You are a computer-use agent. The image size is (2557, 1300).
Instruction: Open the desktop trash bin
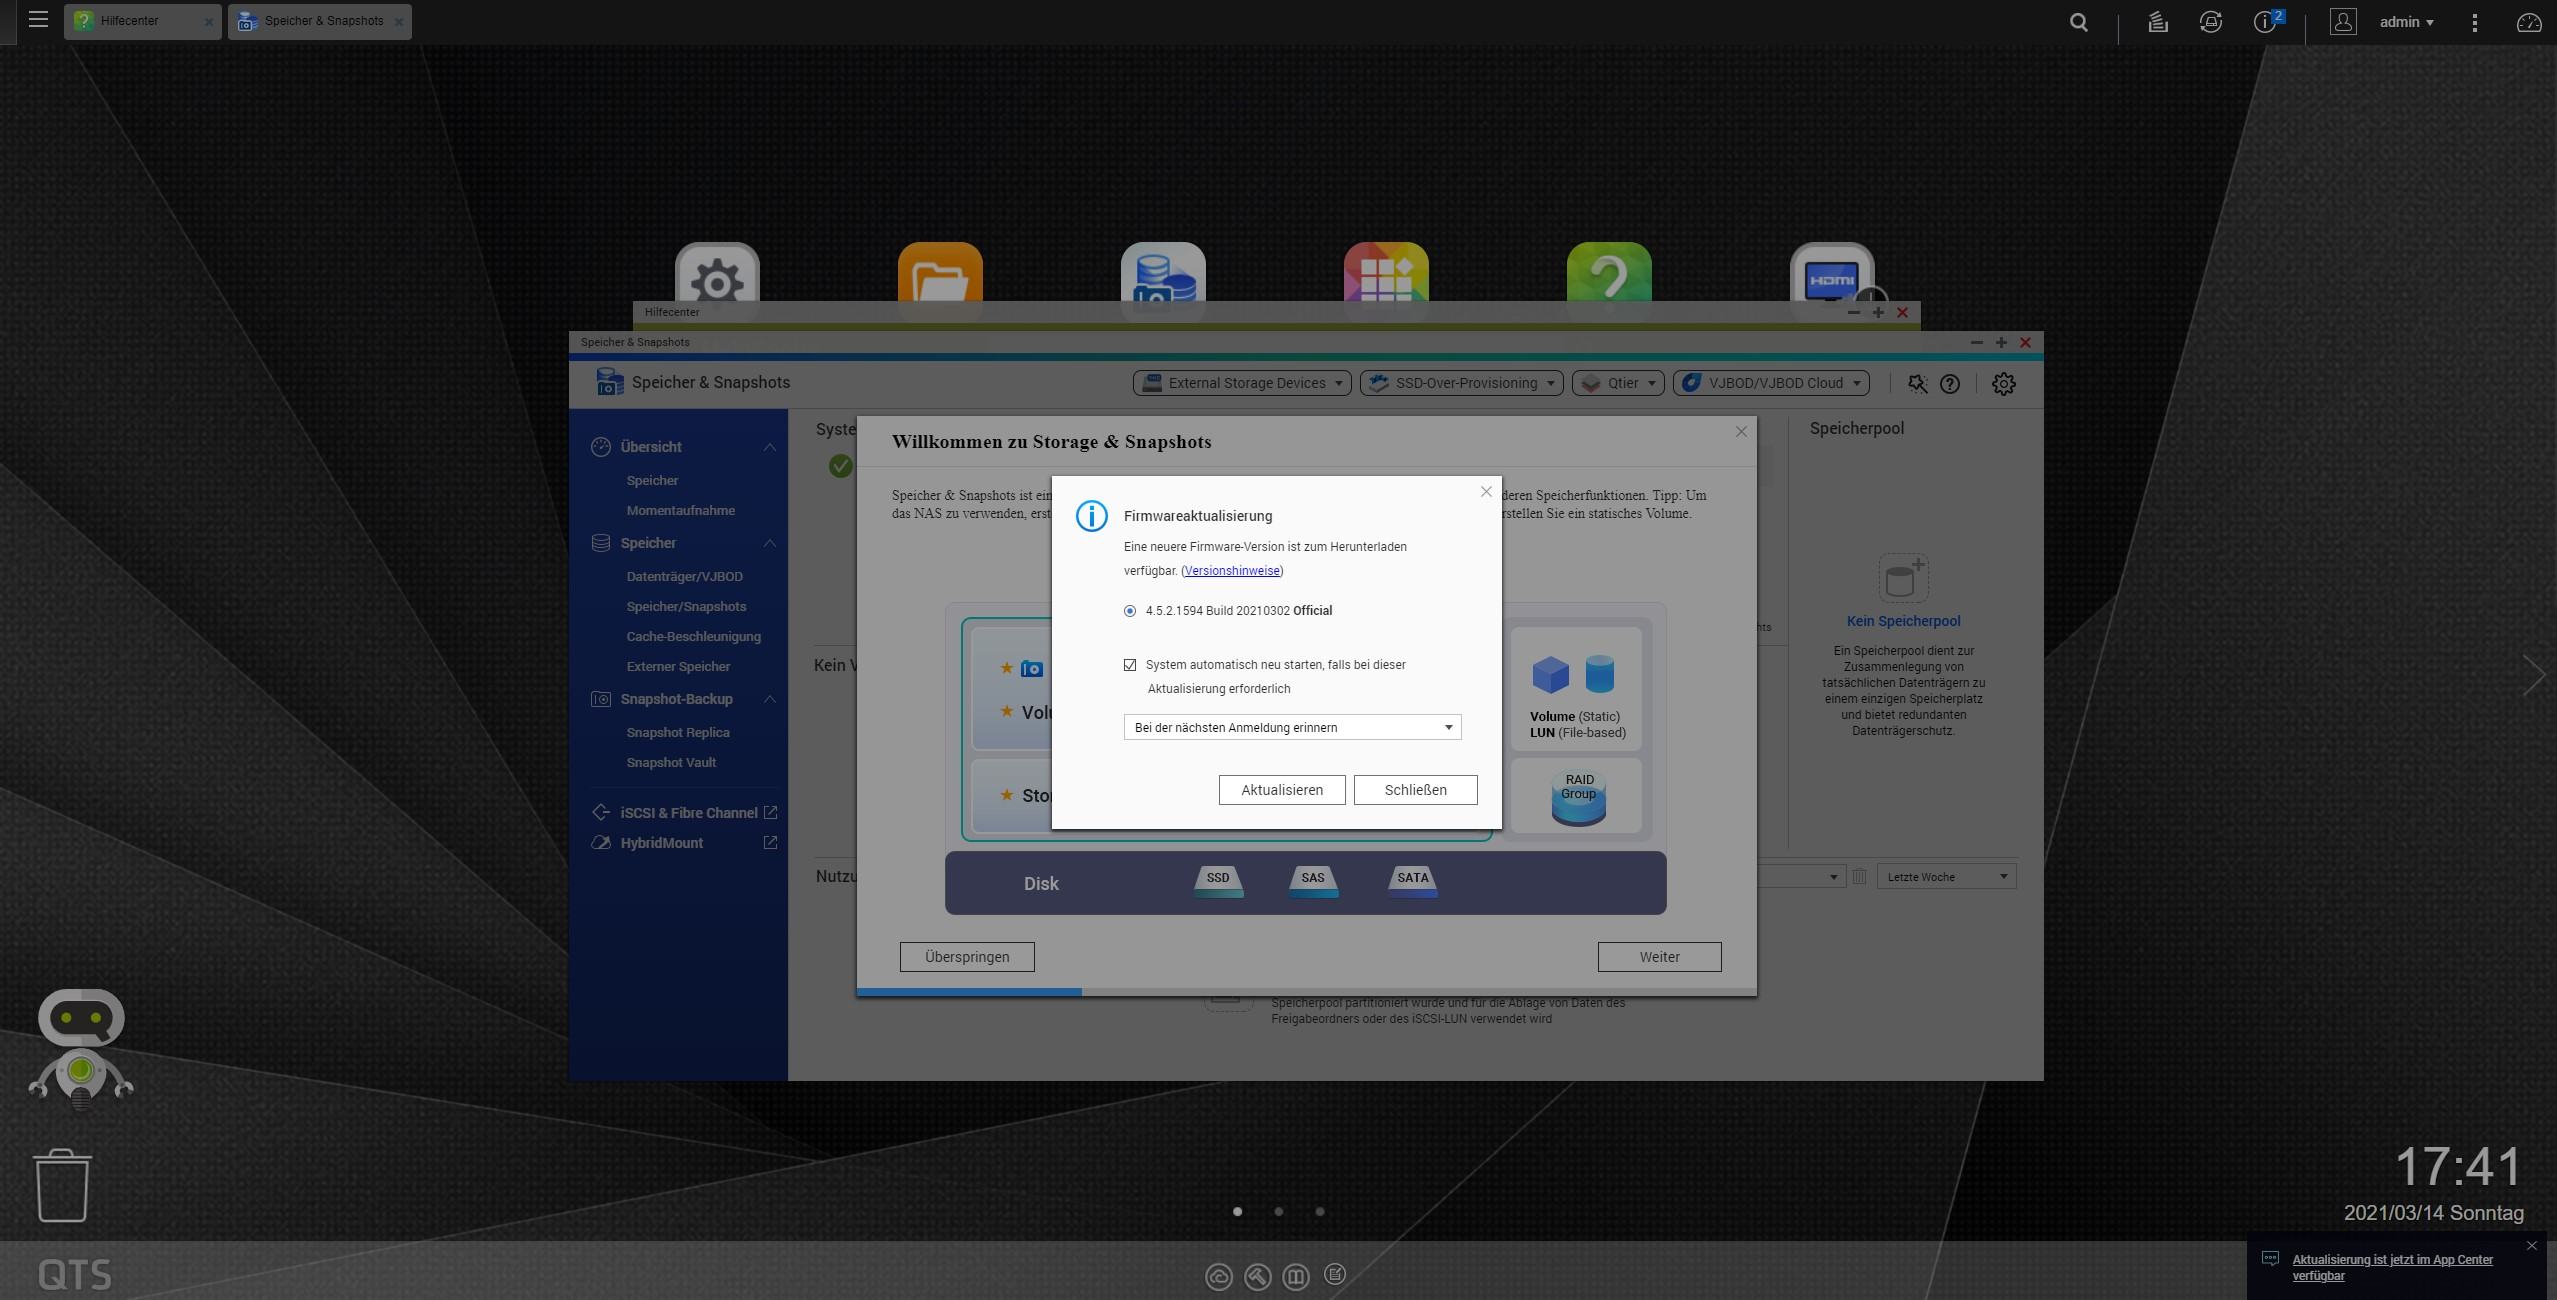coord(63,1185)
